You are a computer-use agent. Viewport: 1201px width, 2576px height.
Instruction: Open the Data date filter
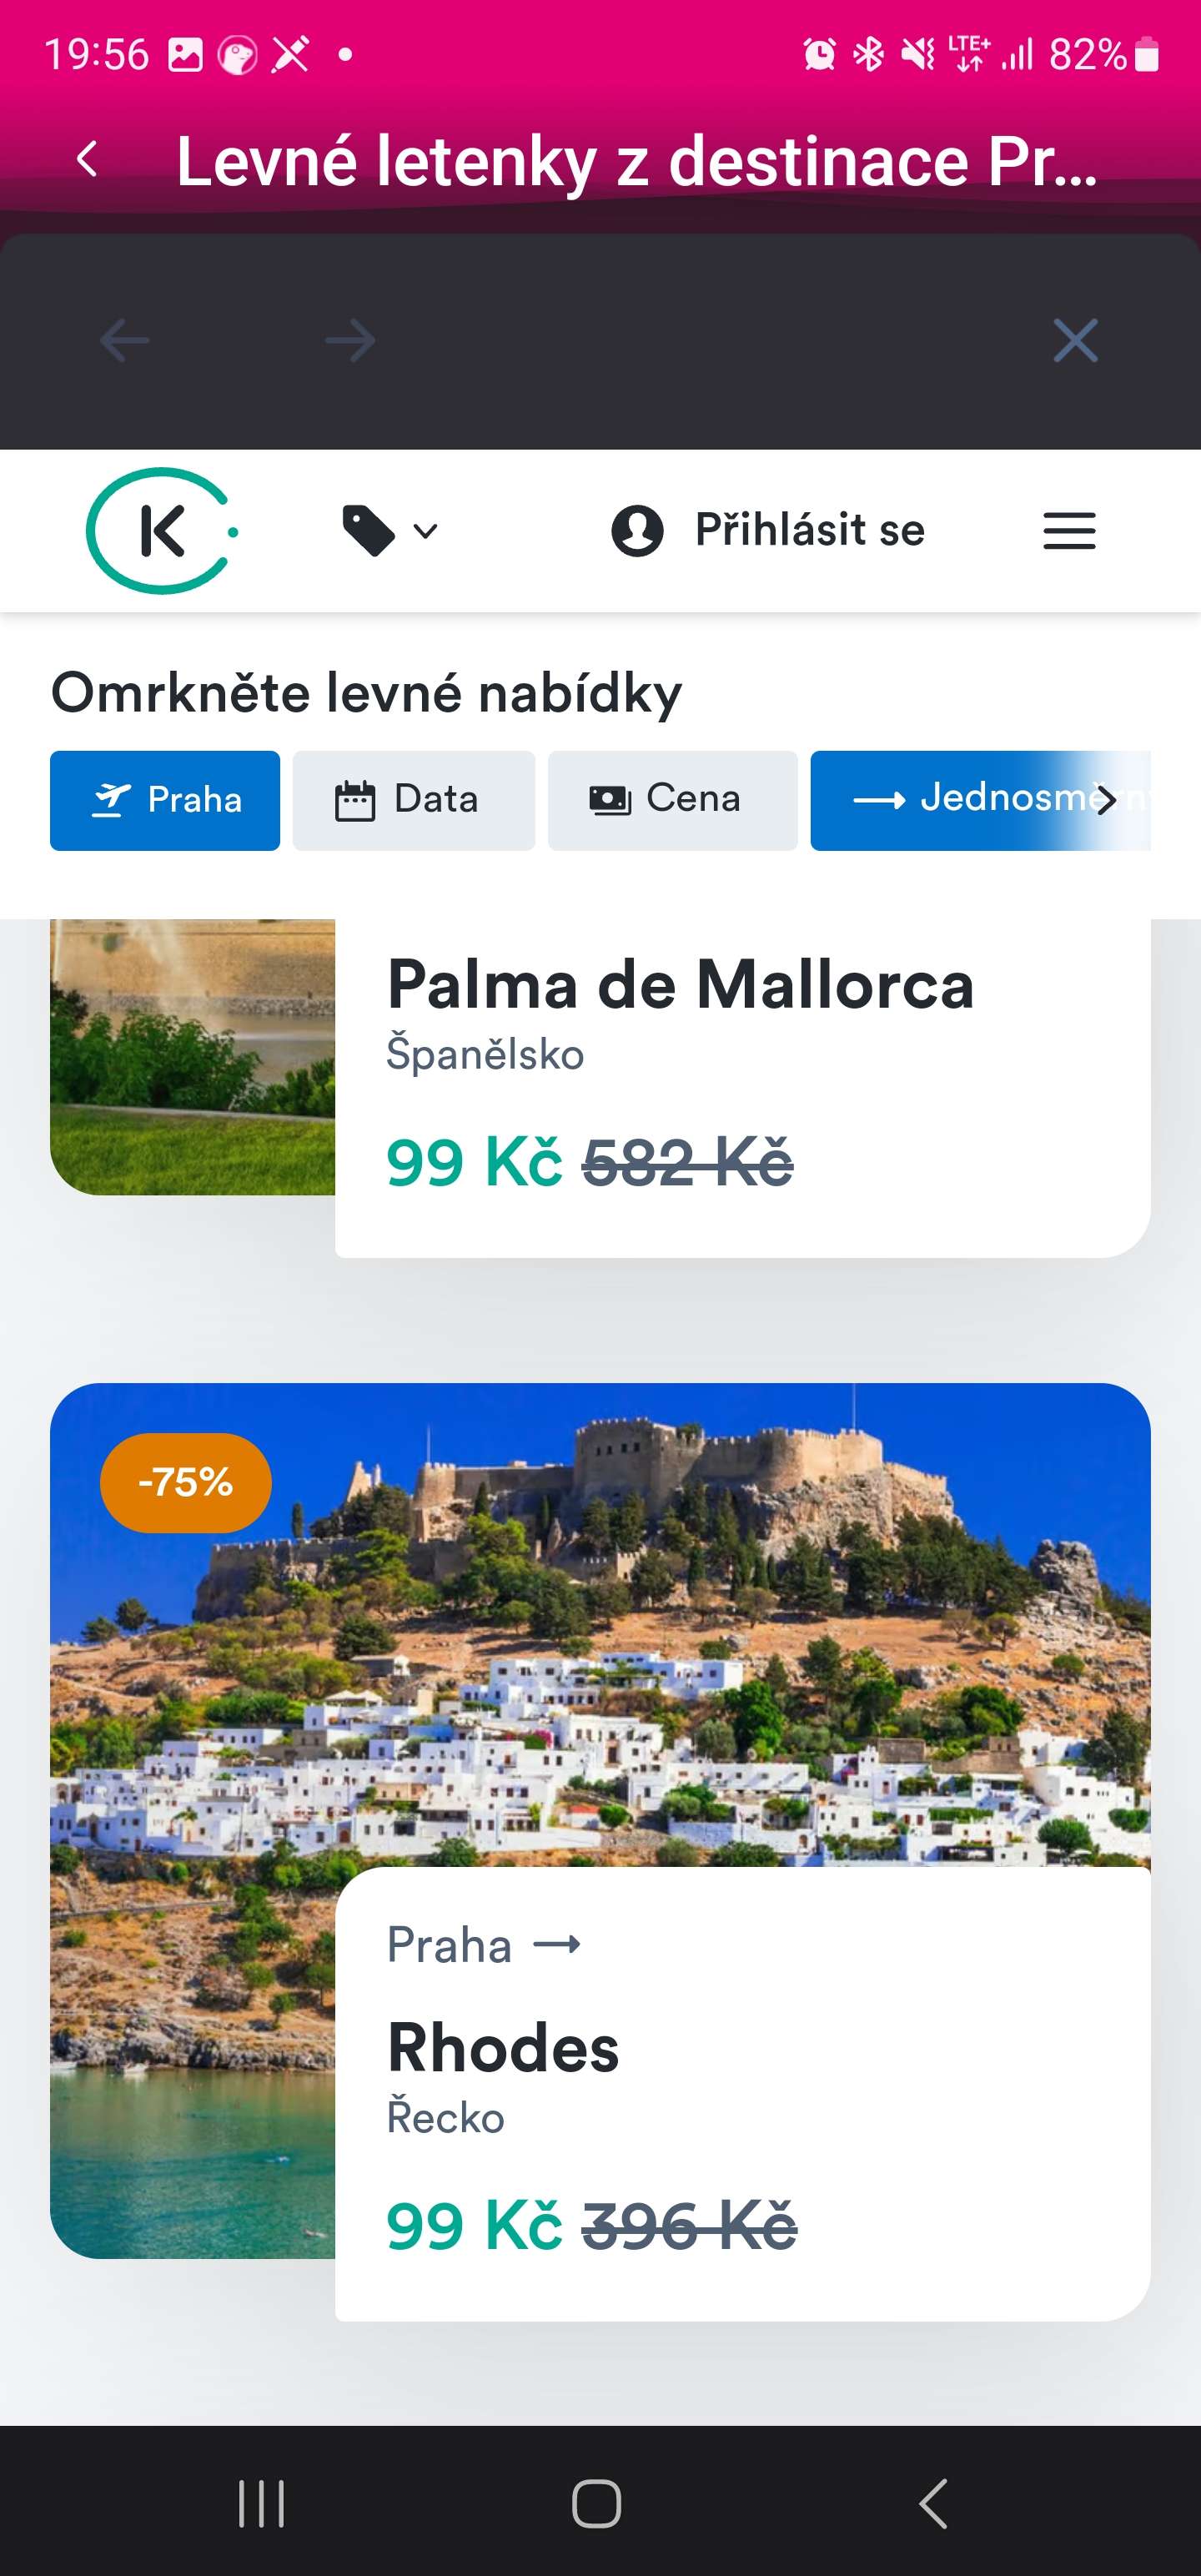click(x=414, y=800)
